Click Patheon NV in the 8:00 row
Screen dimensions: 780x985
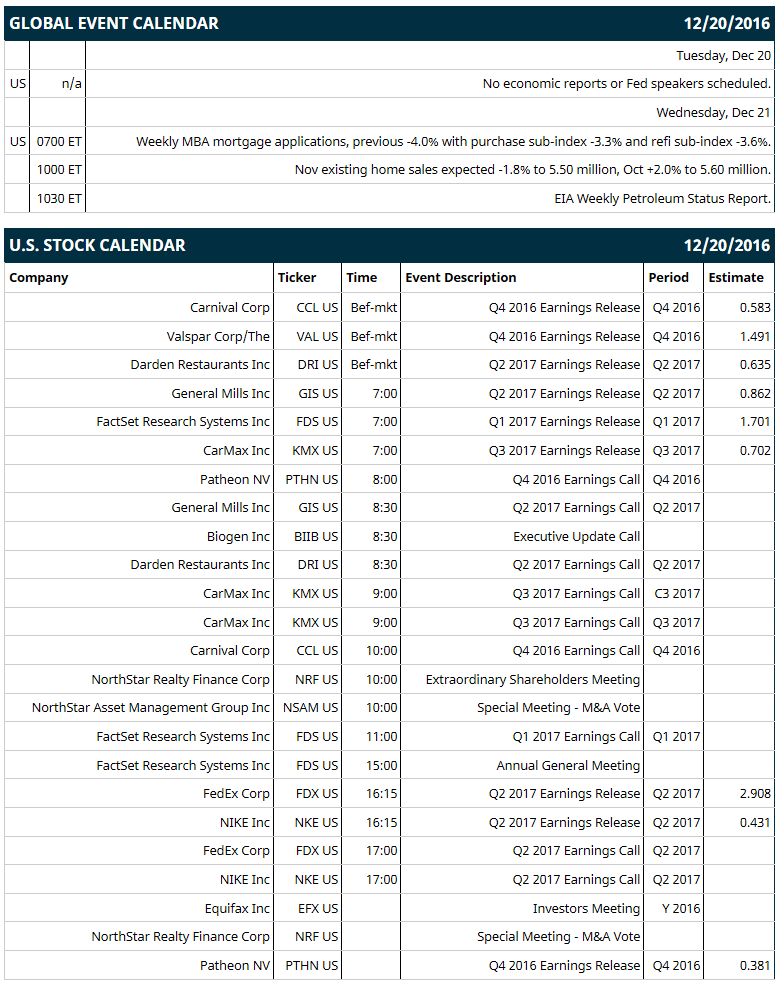pos(235,479)
